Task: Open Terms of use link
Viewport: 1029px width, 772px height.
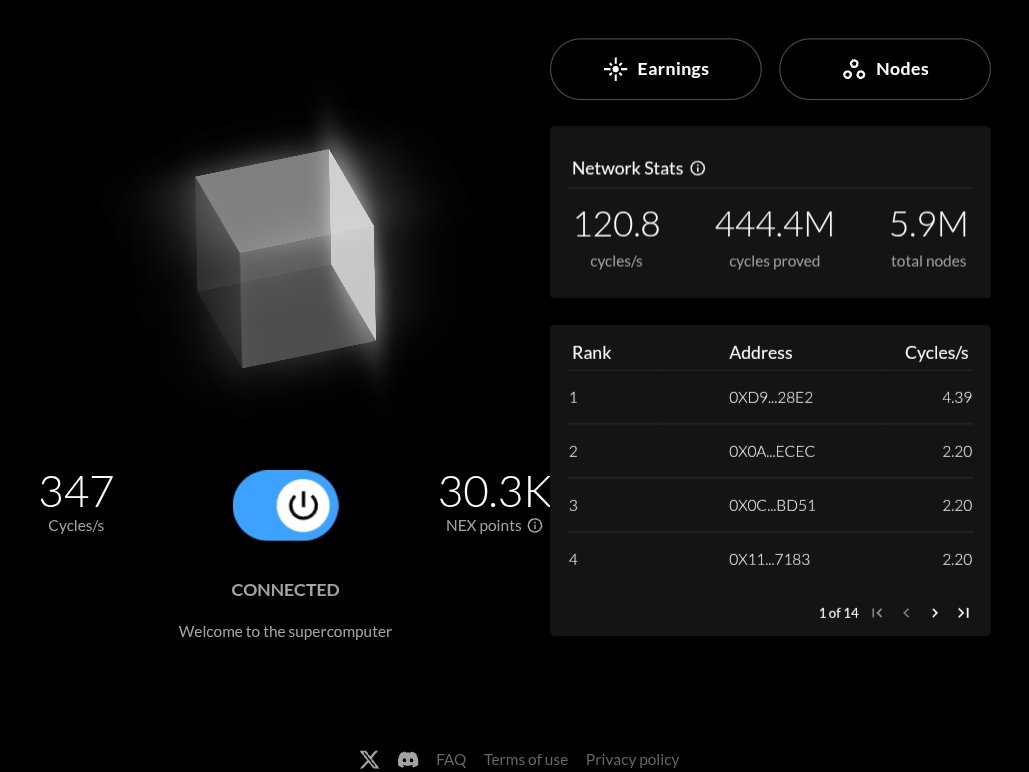Action: coord(526,760)
